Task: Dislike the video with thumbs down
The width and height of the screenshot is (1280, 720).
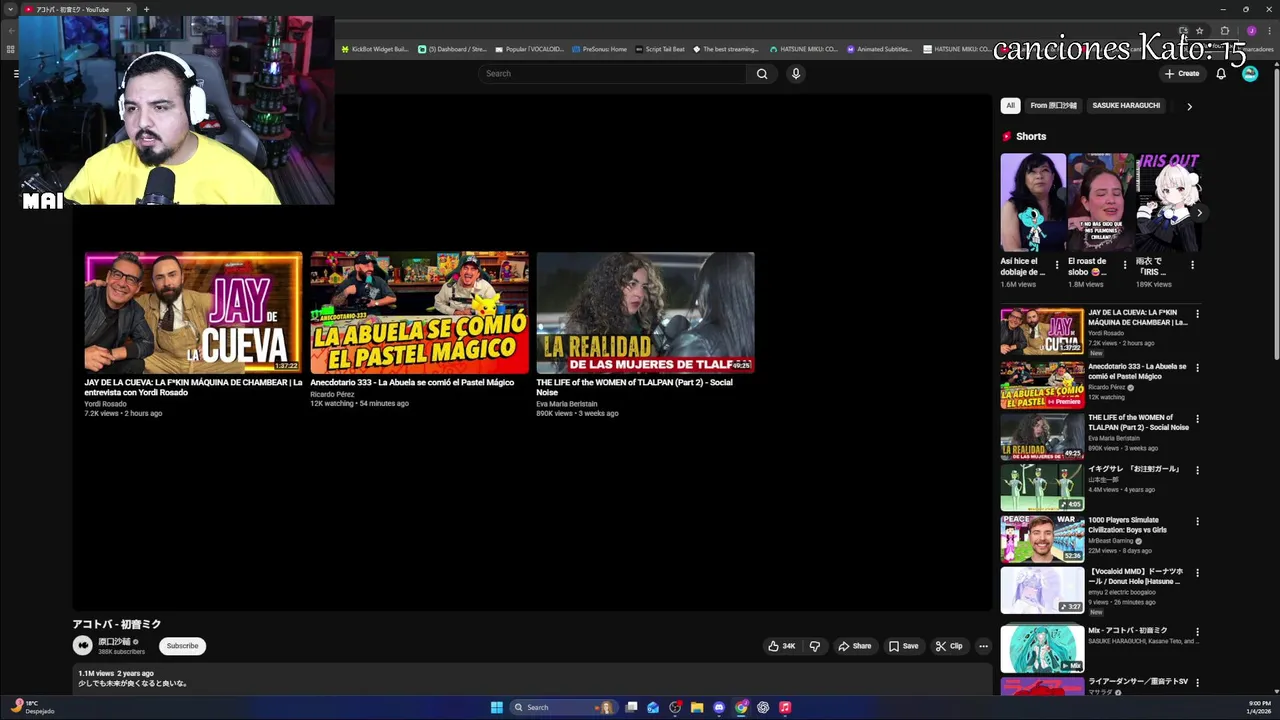Action: tap(815, 646)
